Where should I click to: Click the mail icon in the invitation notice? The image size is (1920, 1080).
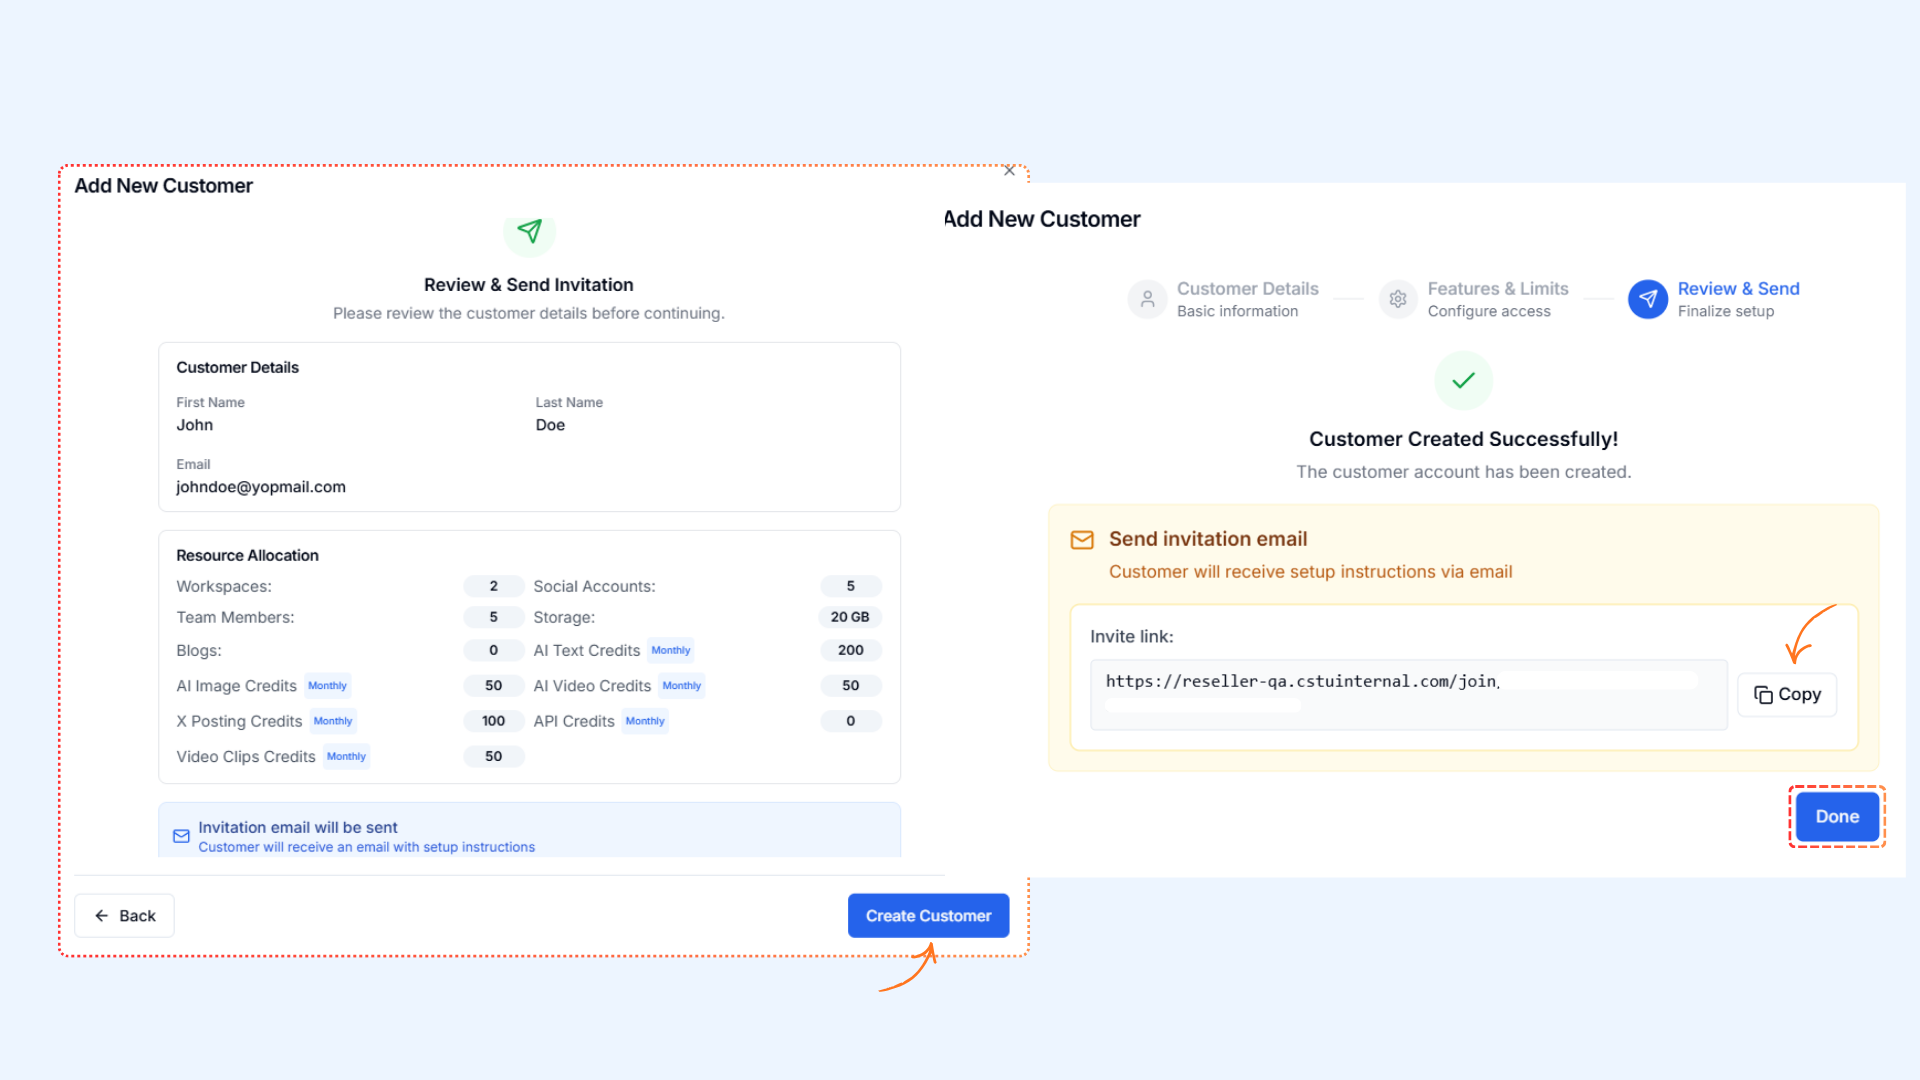[181, 836]
